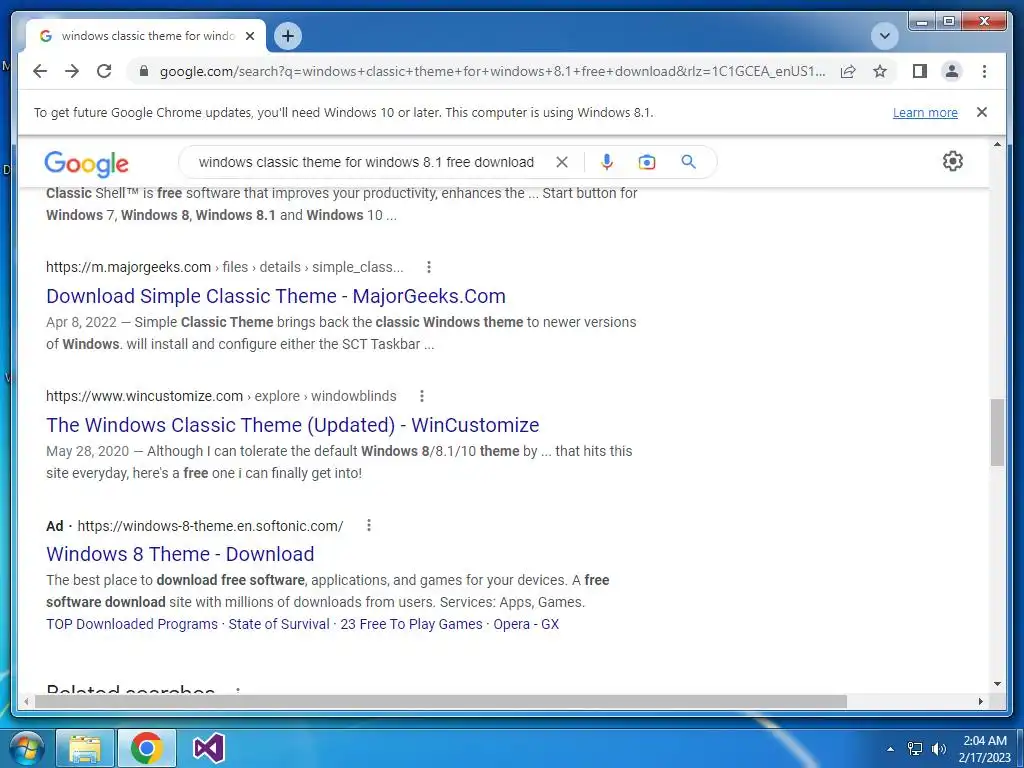Search by image with camera icon
The height and width of the screenshot is (768, 1024).
647,162
